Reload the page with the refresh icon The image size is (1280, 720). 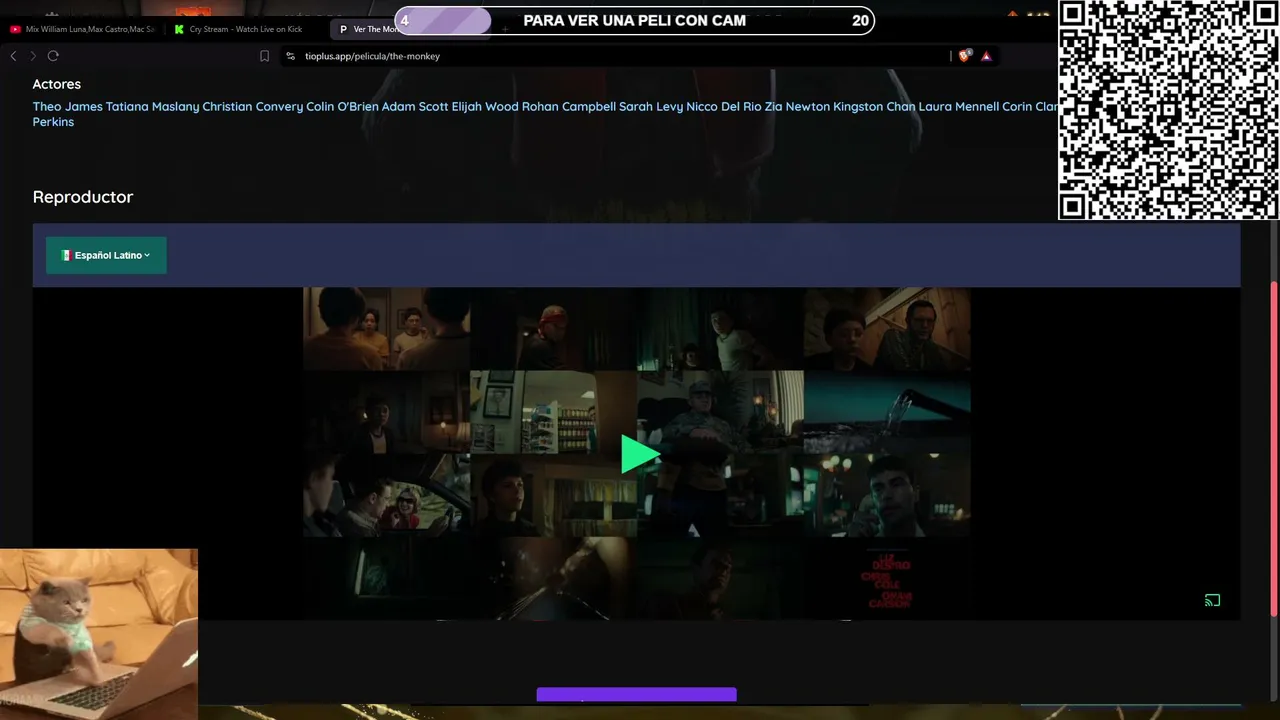53,56
